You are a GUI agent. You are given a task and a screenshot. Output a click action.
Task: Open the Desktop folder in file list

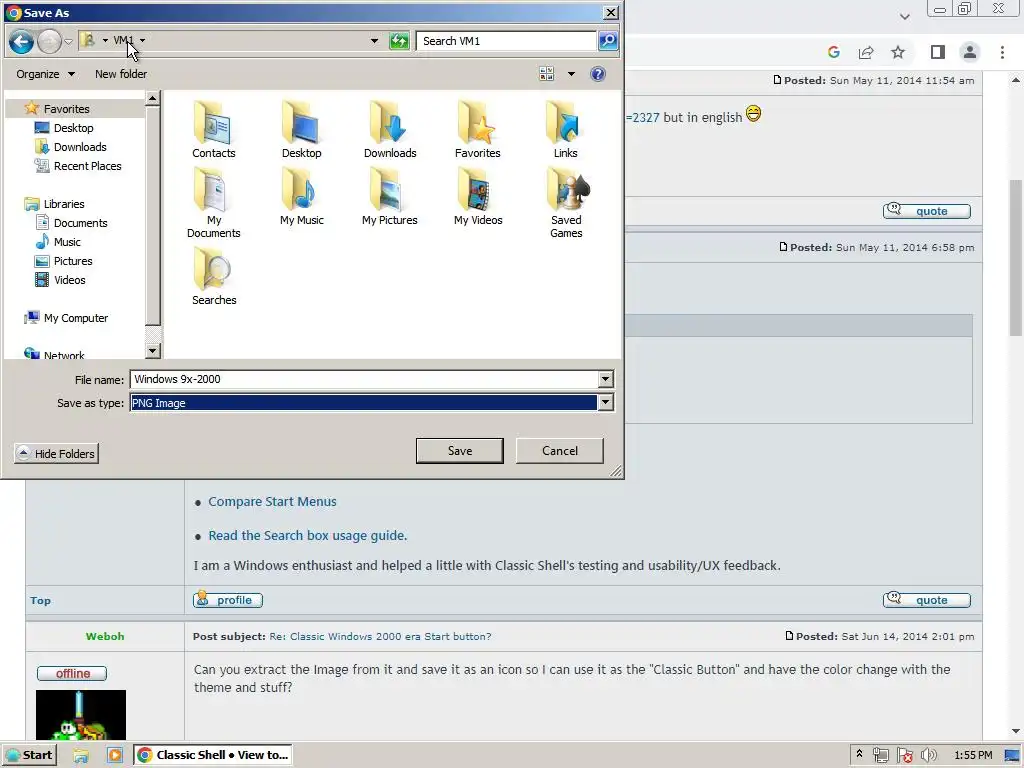click(x=301, y=129)
